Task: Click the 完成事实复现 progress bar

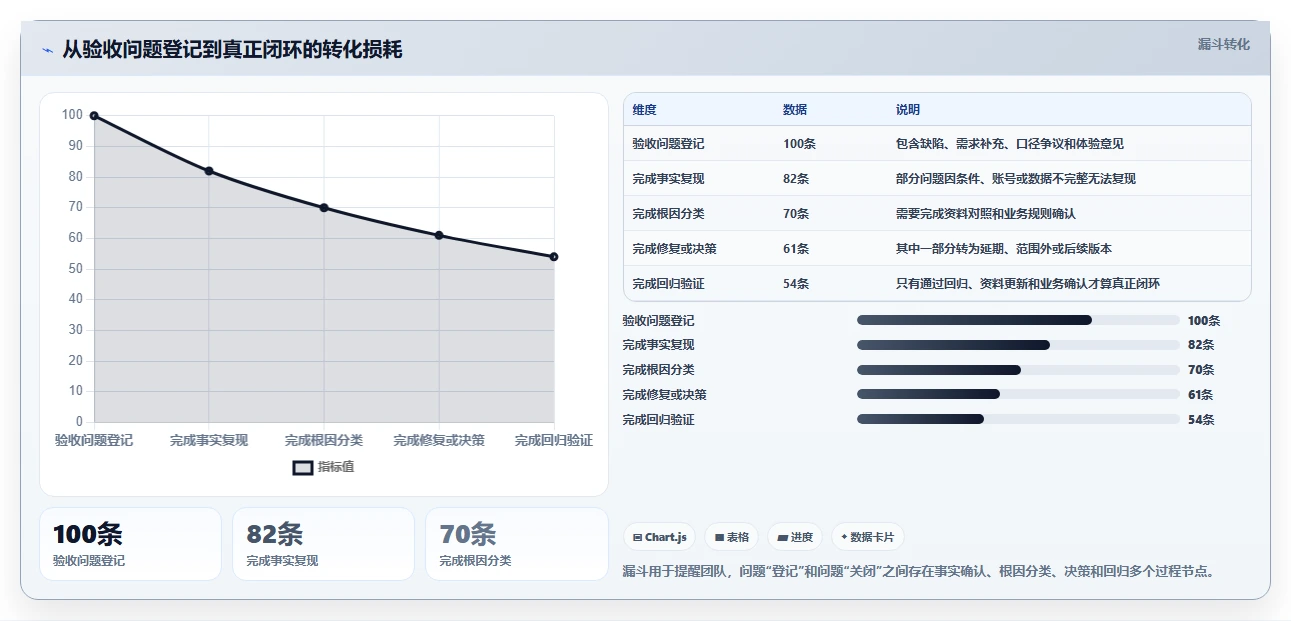Action: 1018,345
